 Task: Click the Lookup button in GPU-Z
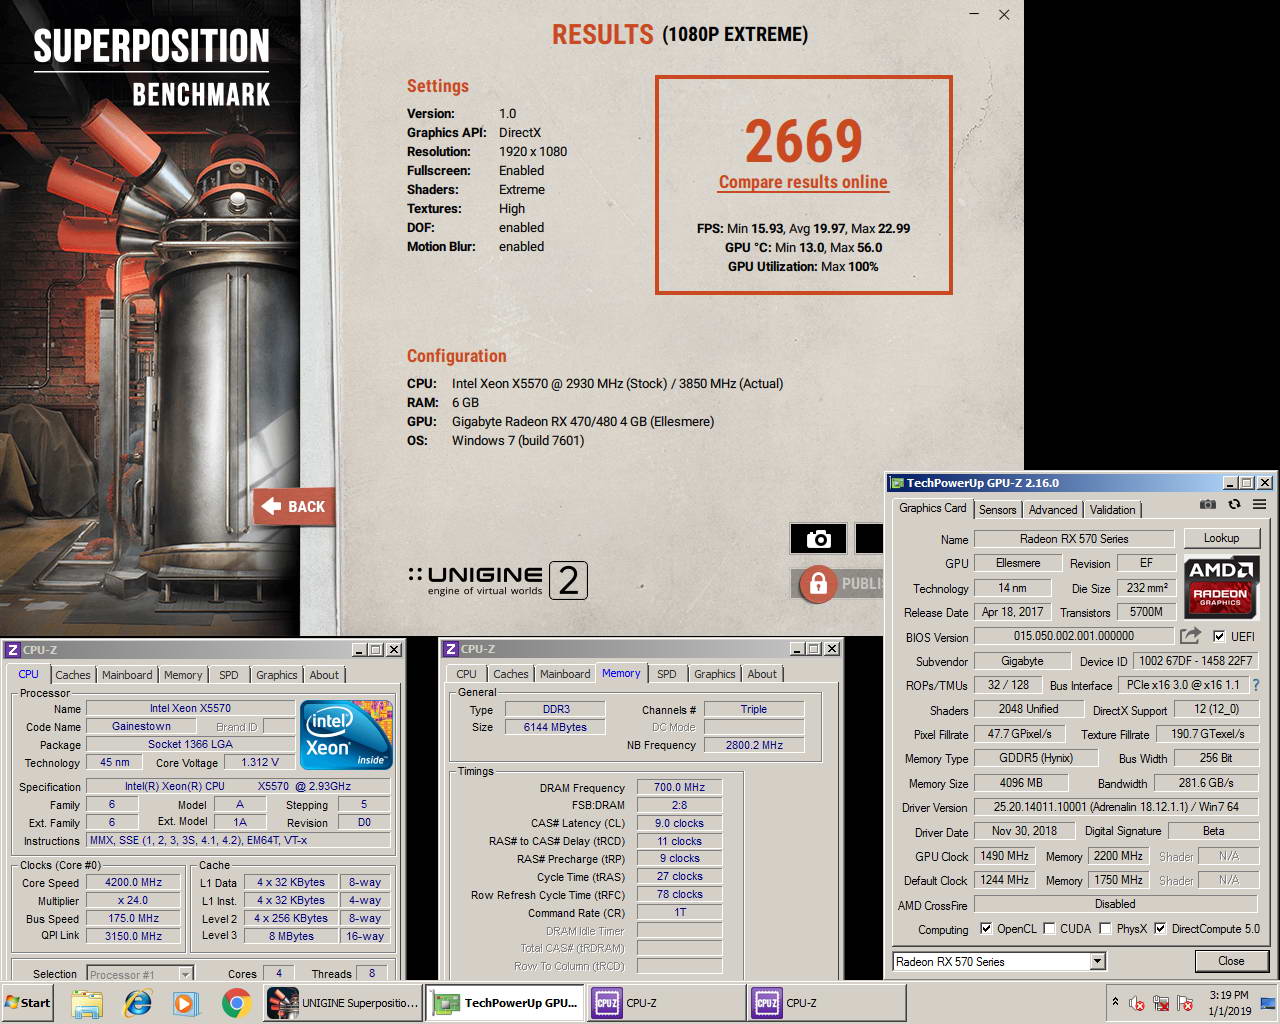pyautogui.click(x=1221, y=538)
